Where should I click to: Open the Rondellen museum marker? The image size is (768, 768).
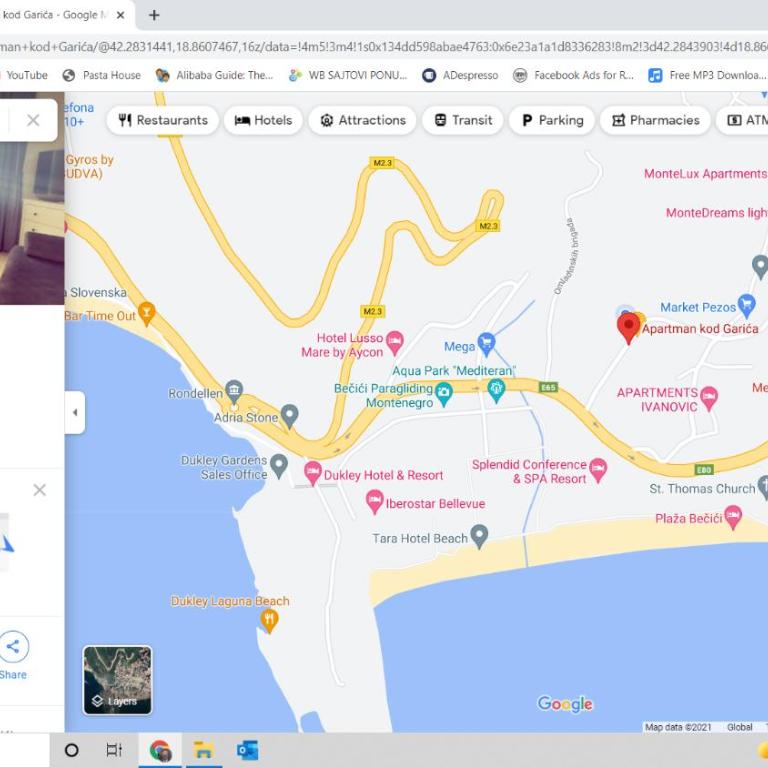pyautogui.click(x=234, y=391)
